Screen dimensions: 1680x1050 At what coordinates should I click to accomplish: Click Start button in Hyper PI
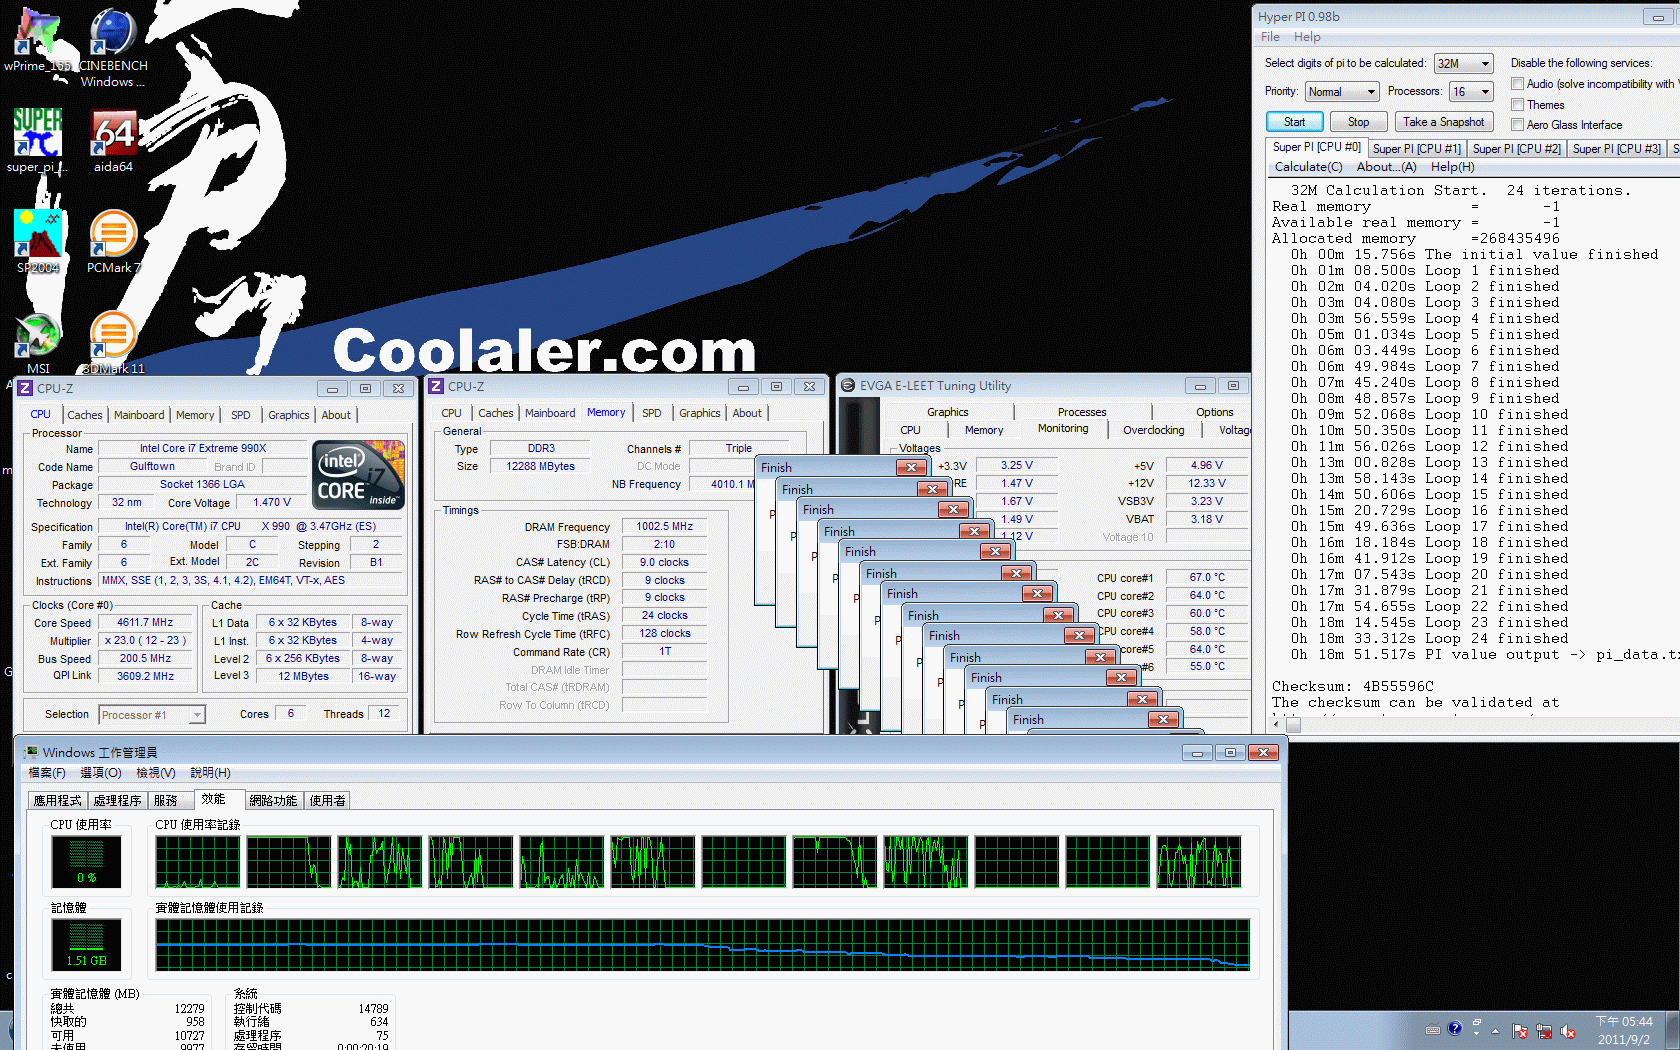click(x=1295, y=122)
